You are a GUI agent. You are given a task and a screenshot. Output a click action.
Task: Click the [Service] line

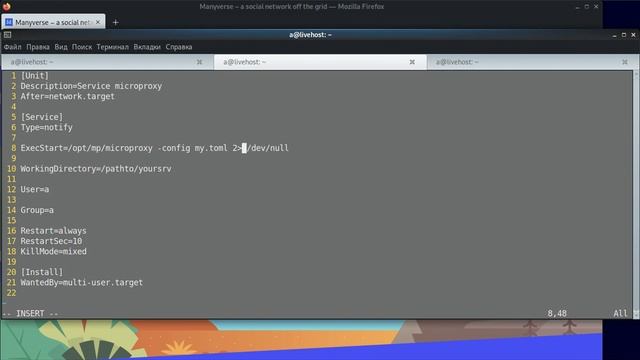[x=42, y=117]
